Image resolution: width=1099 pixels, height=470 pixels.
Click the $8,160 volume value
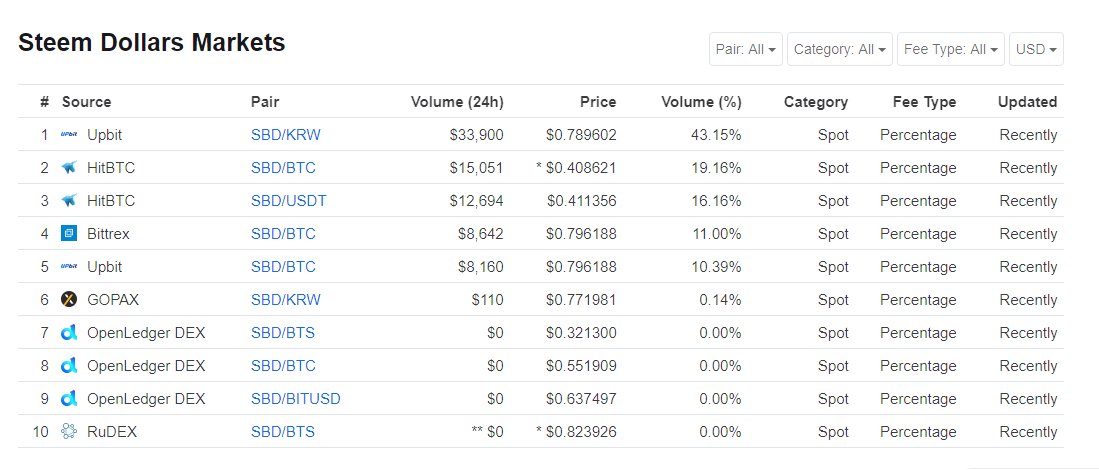481,266
